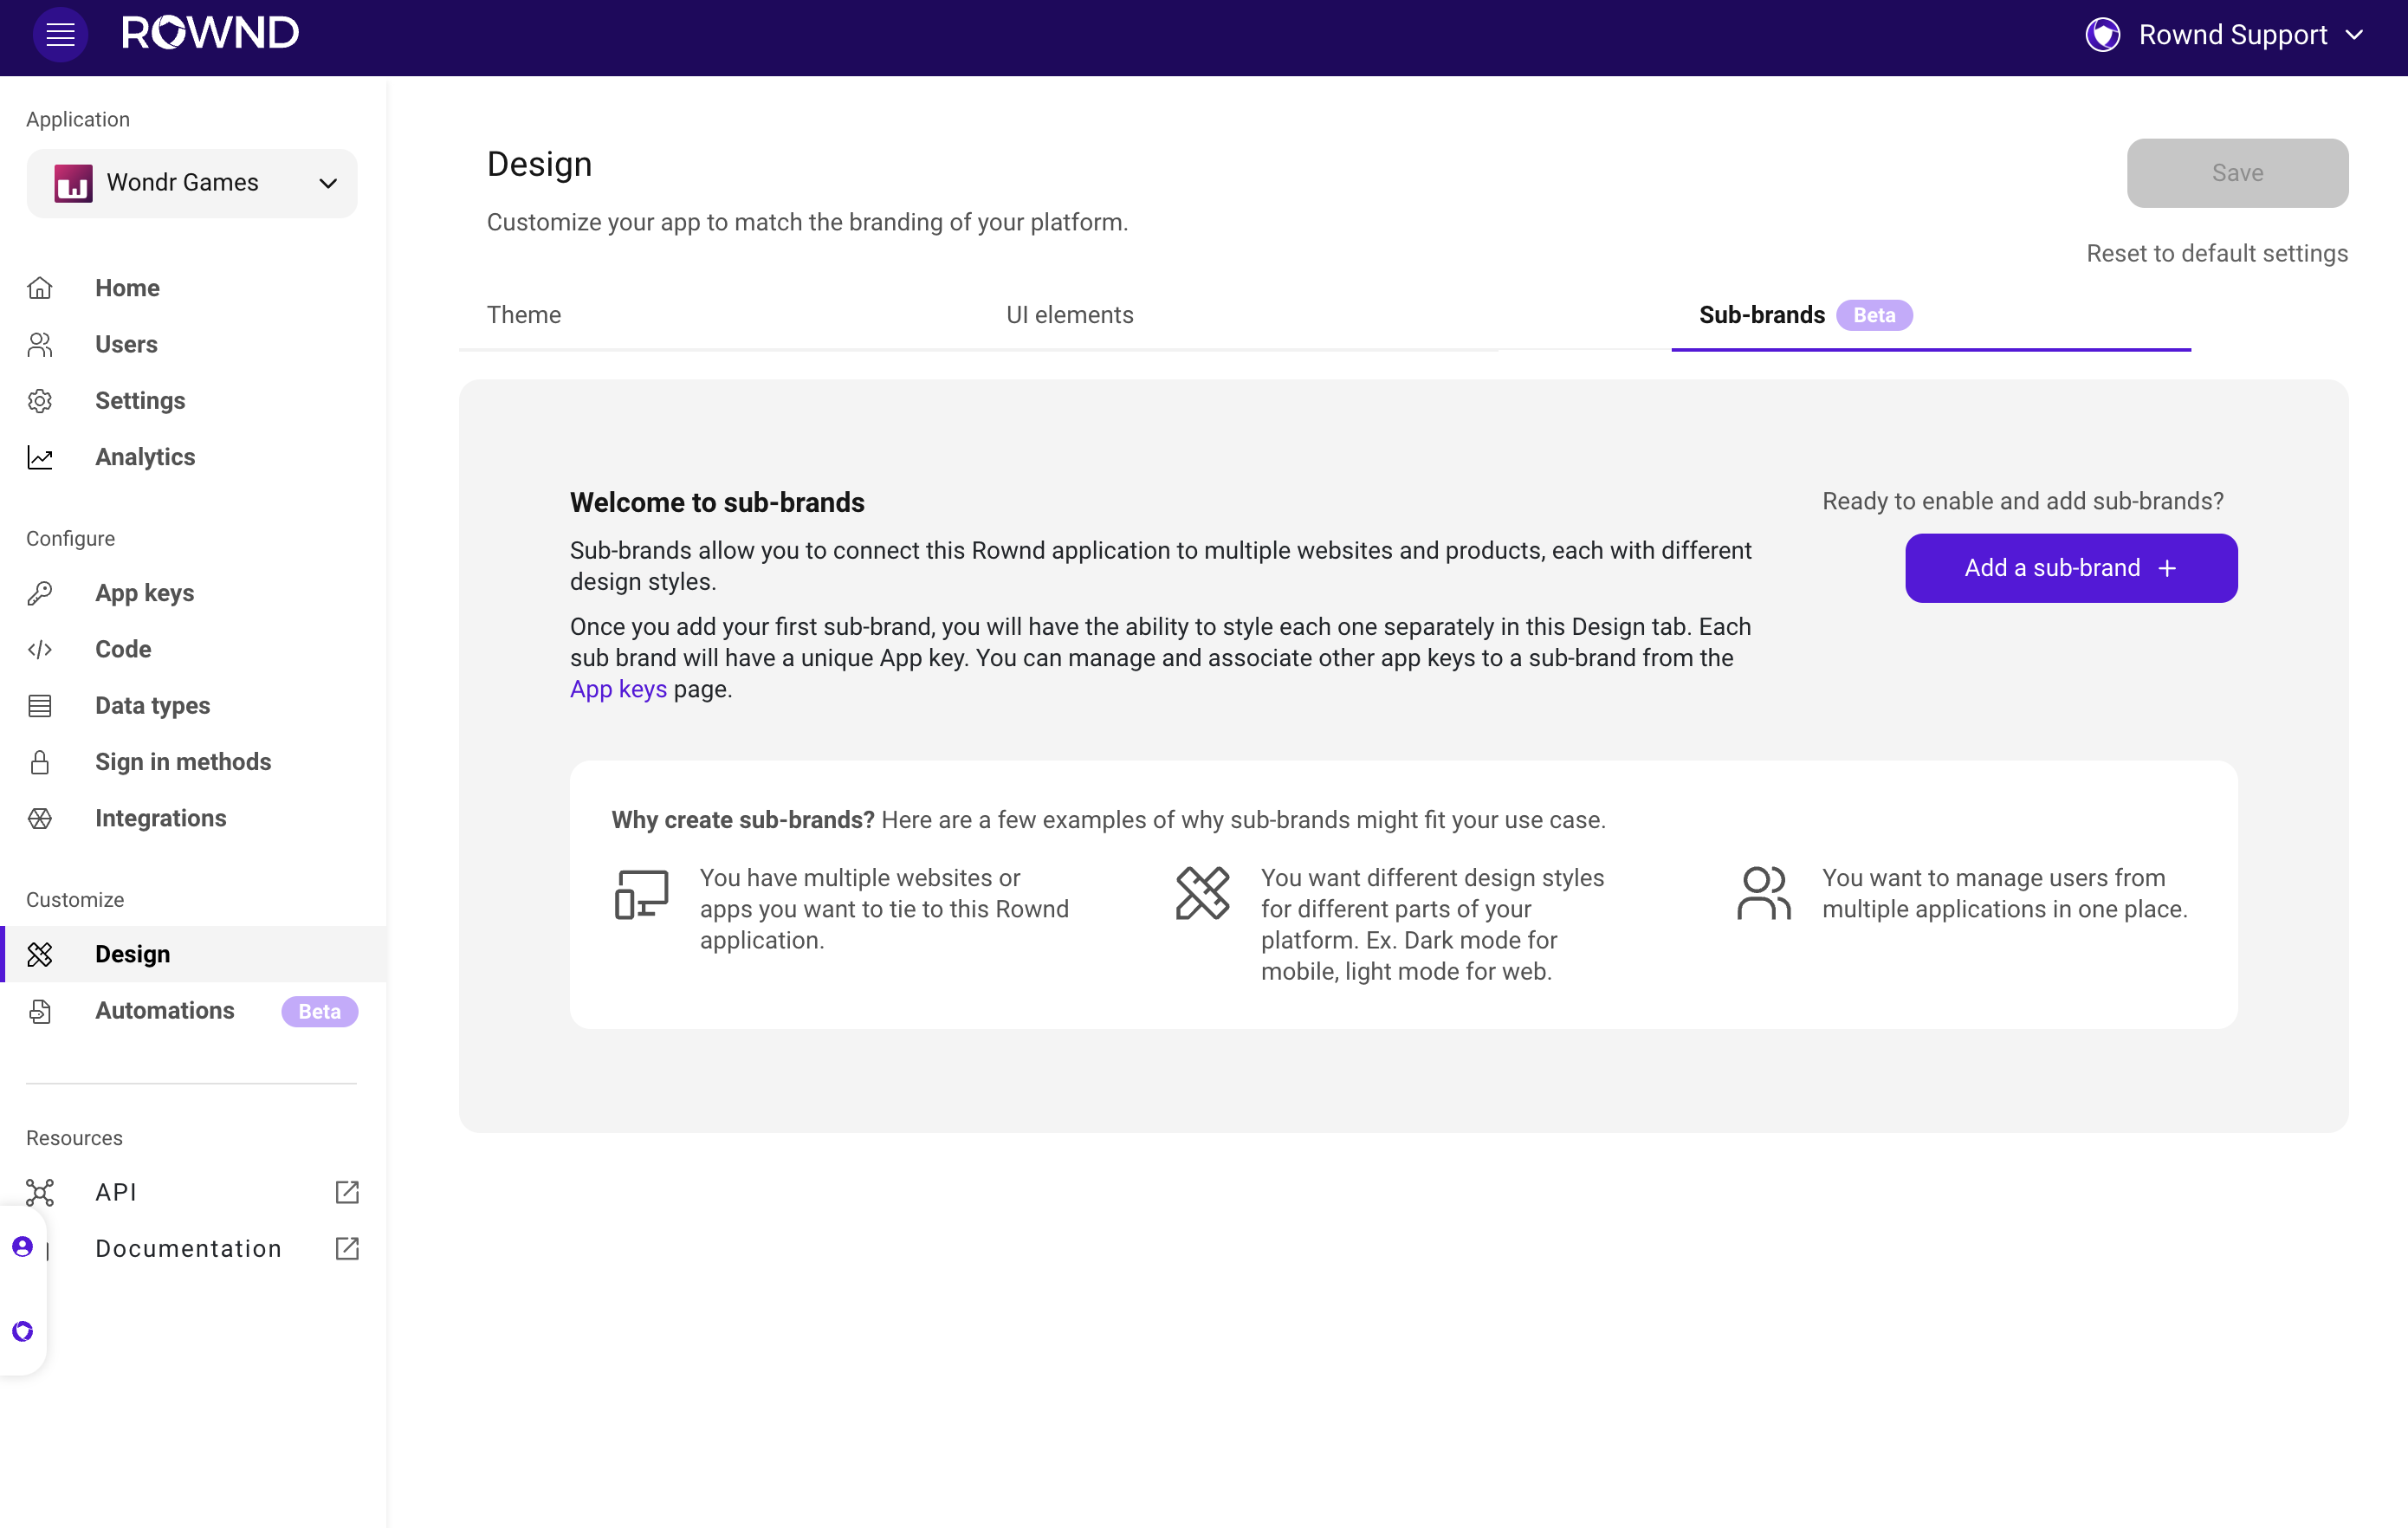Open API external link icon
This screenshot has height=1528, width=2408.
(347, 1192)
